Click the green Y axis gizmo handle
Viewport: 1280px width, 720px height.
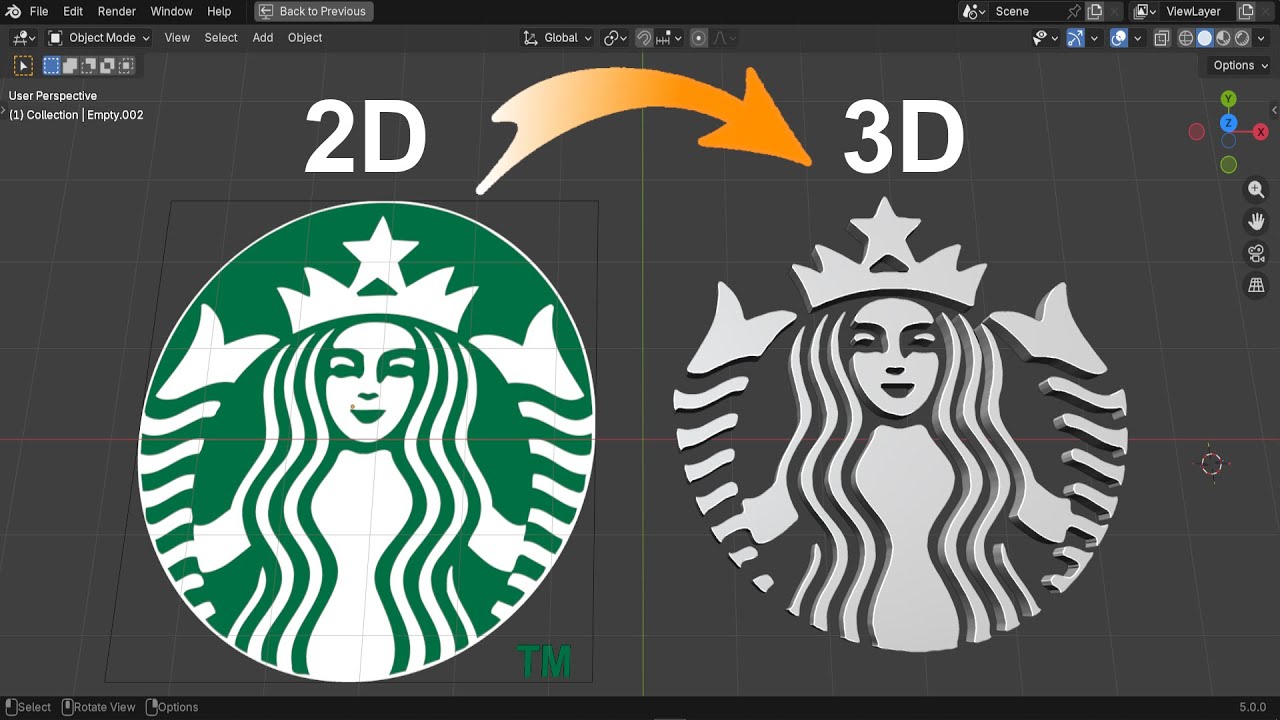pos(1228,98)
